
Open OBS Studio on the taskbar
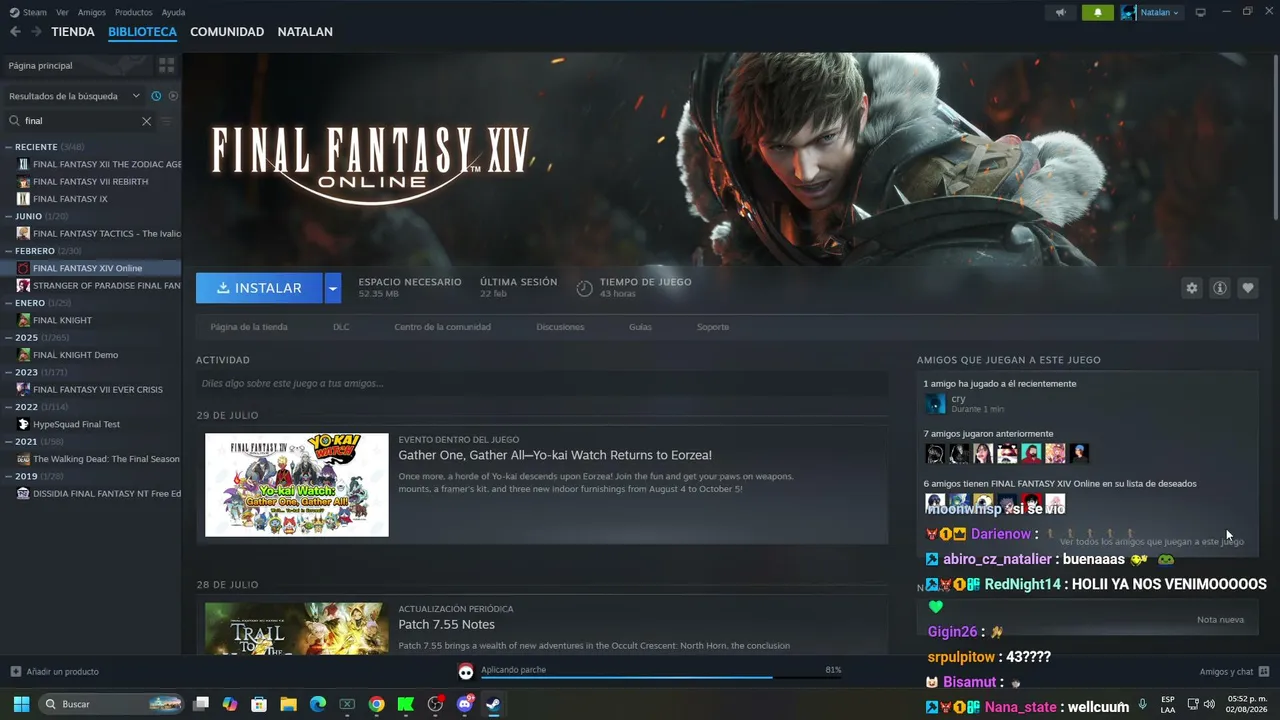[x=435, y=704]
